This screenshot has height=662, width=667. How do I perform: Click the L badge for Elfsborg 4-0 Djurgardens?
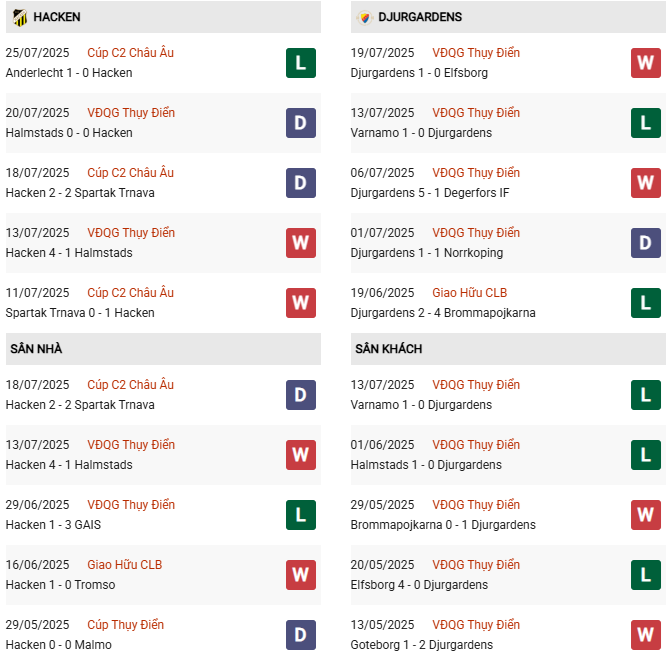(646, 575)
